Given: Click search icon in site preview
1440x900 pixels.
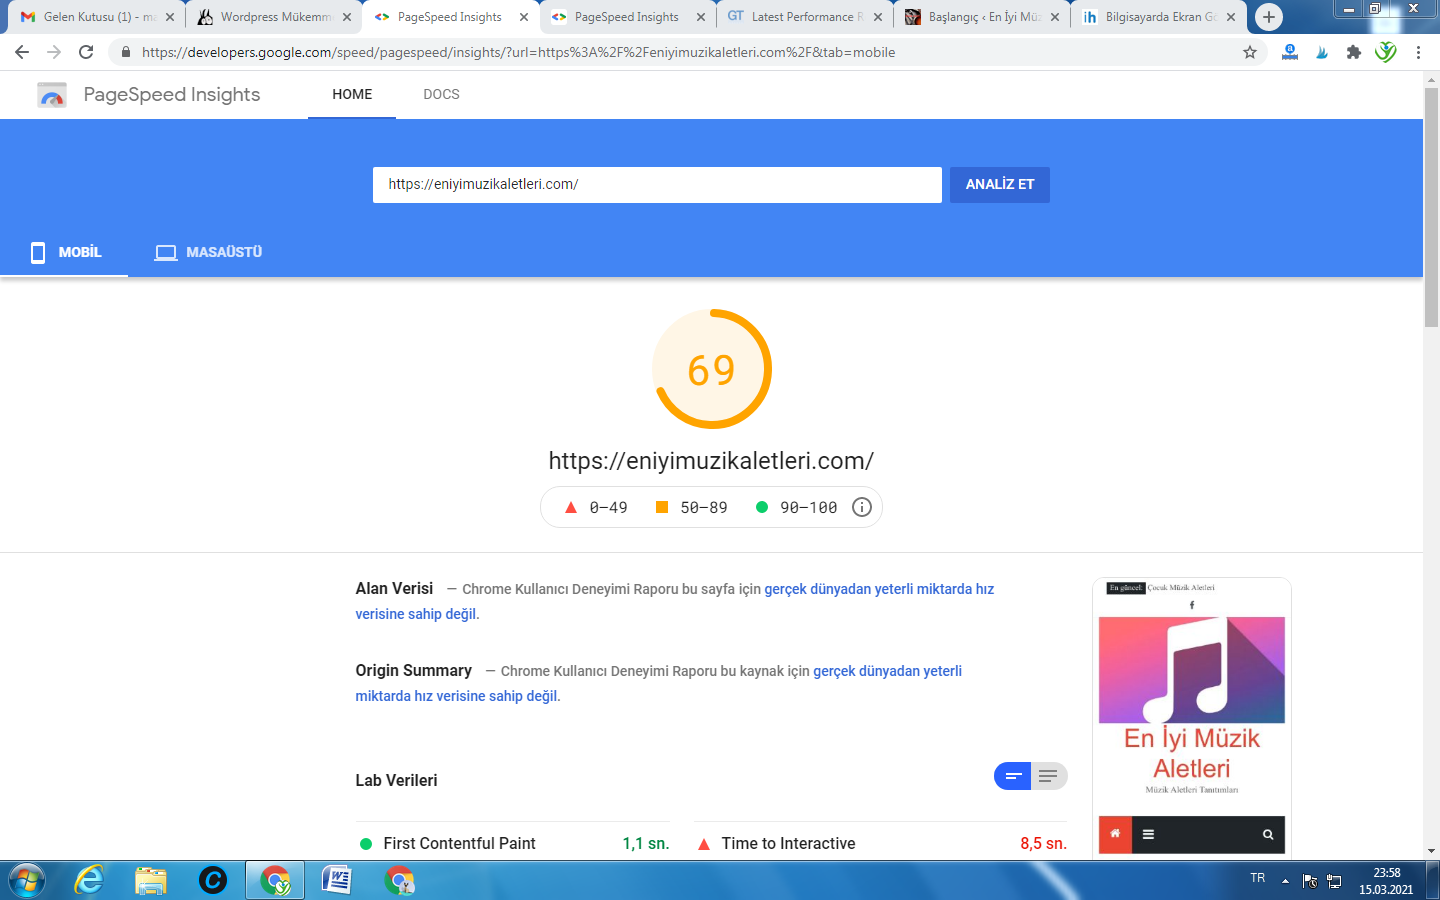Looking at the screenshot, I should [1268, 834].
